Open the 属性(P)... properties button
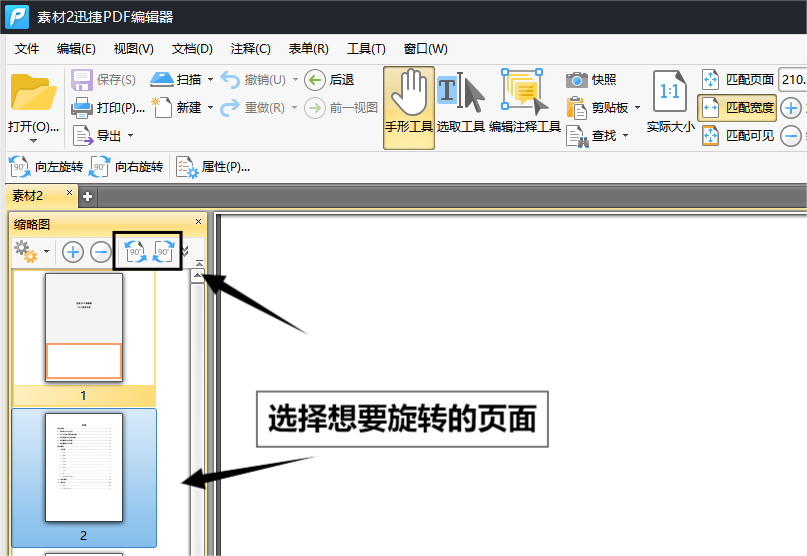Viewport: 807px width, 556px height. [x=213, y=167]
